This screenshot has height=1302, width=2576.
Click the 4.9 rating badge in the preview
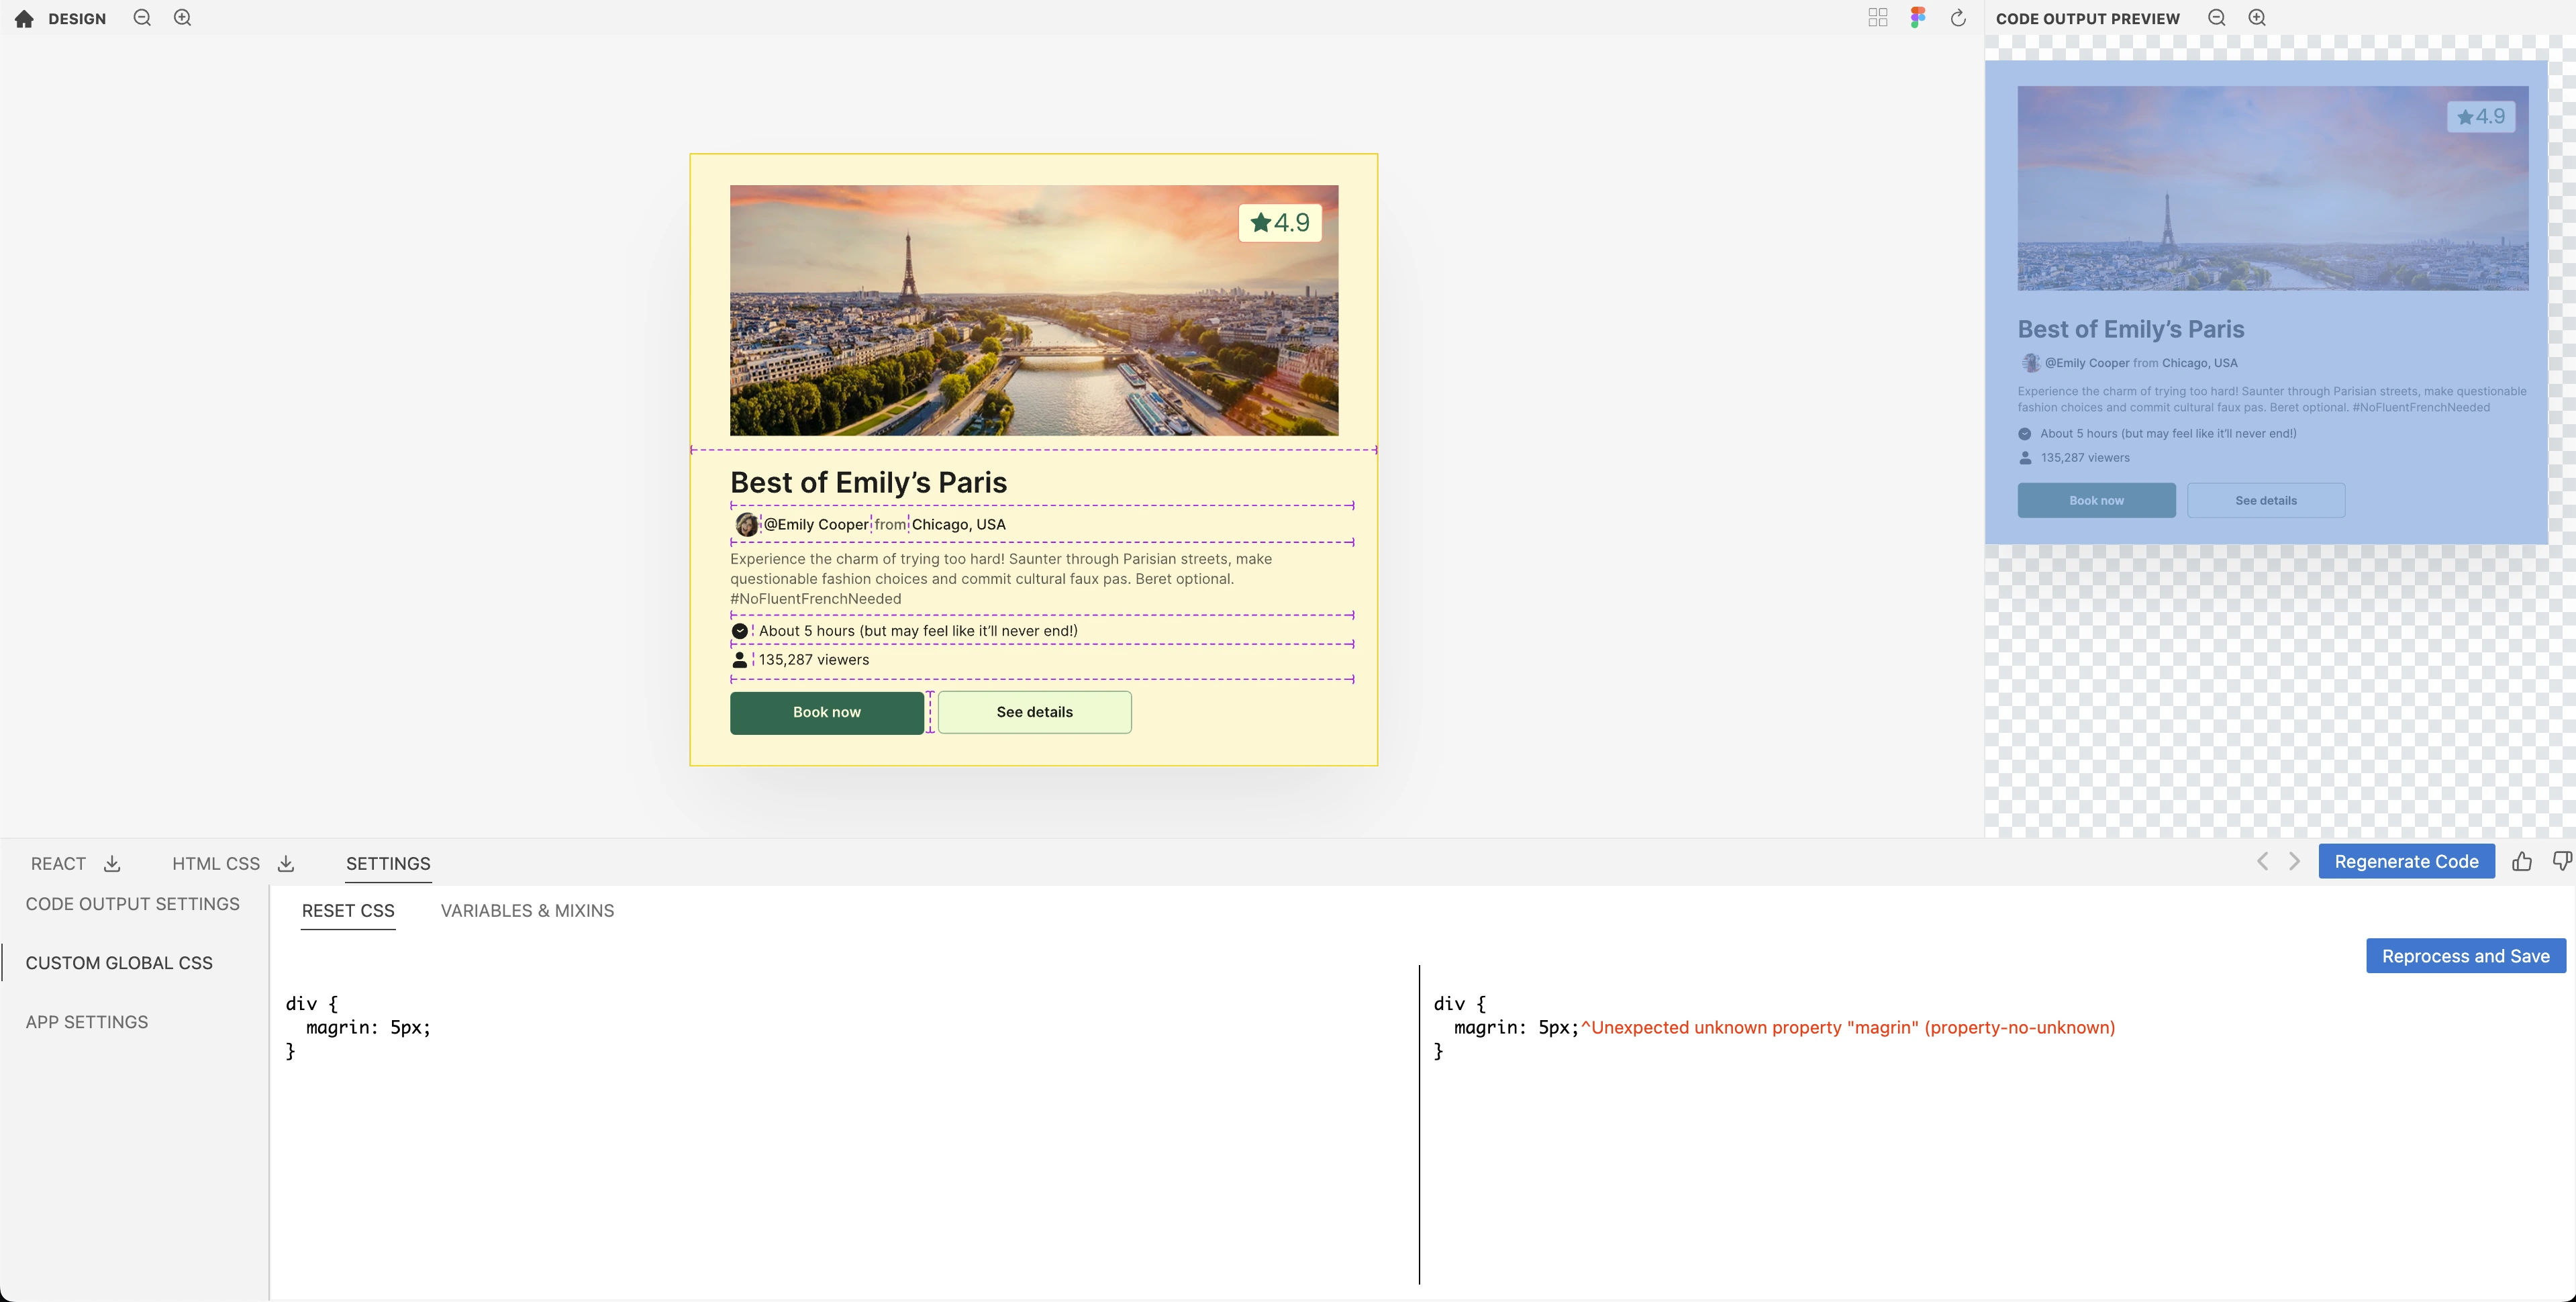click(x=2481, y=117)
